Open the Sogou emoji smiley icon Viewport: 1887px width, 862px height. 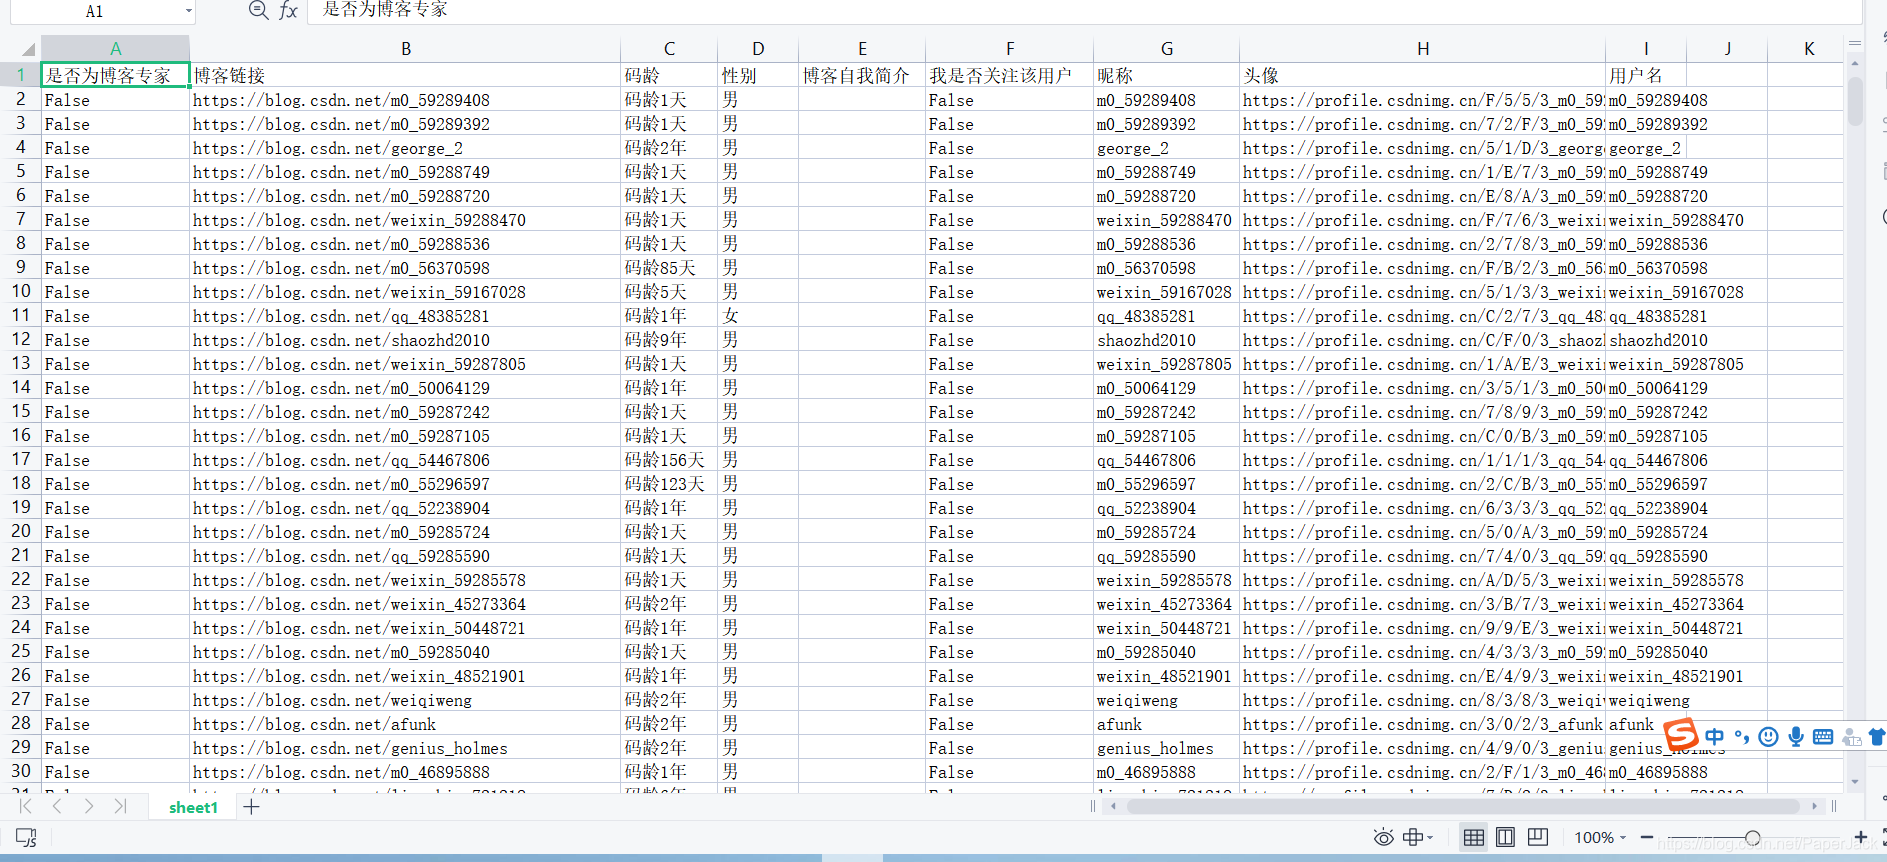click(1769, 737)
